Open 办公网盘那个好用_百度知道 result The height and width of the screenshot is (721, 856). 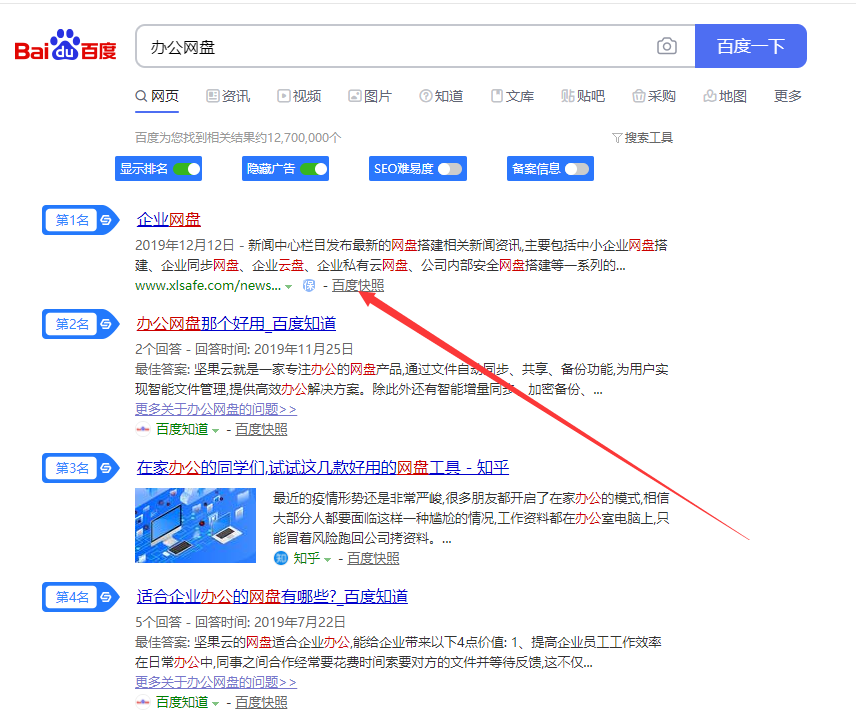point(236,324)
